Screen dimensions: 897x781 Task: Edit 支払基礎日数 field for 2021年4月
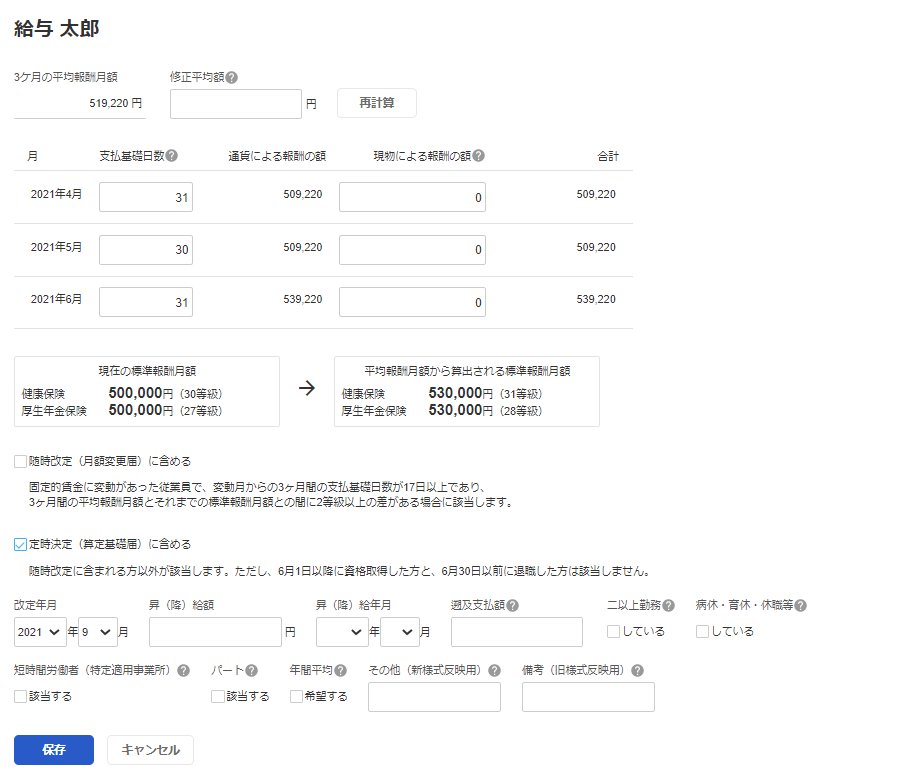(x=146, y=197)
